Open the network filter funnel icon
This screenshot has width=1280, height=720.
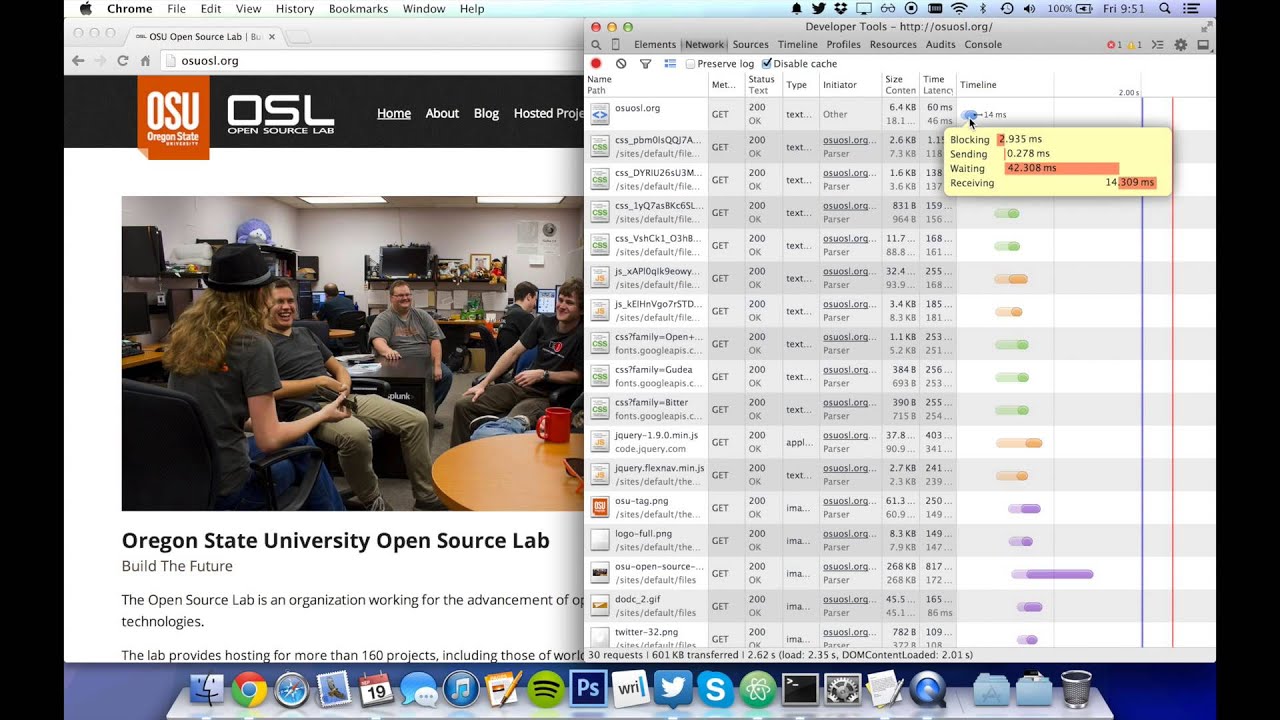coord(645,64)
